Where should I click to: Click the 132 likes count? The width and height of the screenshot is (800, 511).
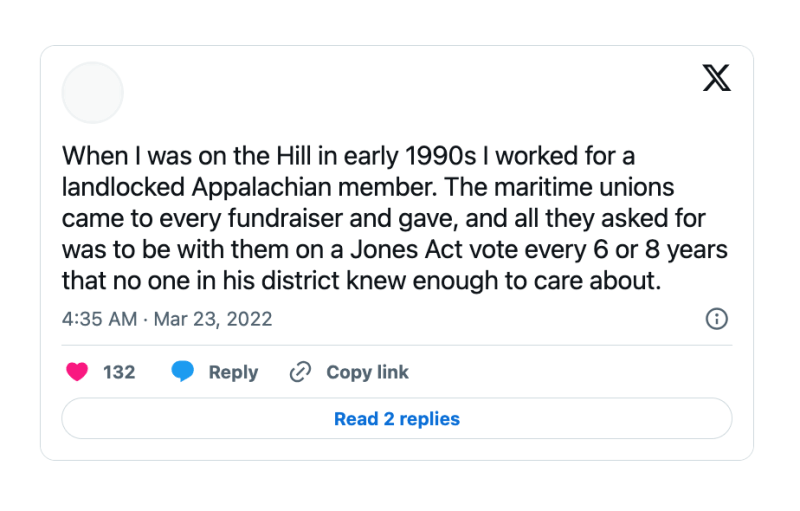click(119, 372)
